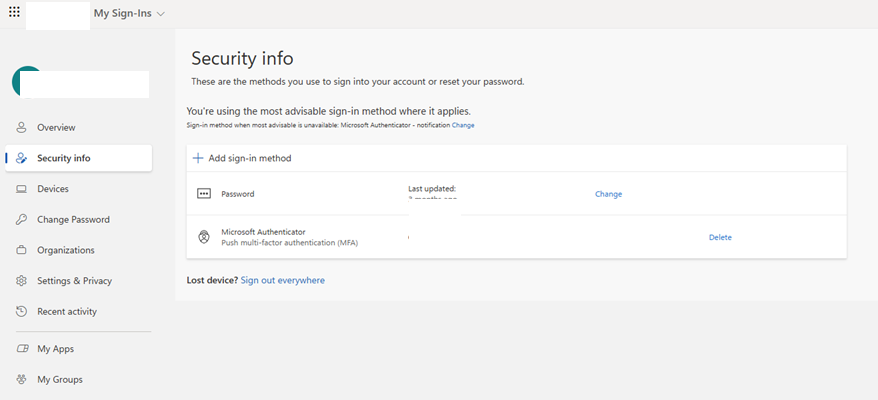Screen dimensions: 878x400
Task: Open the Devices menu item
Action: tap(78, 189)
